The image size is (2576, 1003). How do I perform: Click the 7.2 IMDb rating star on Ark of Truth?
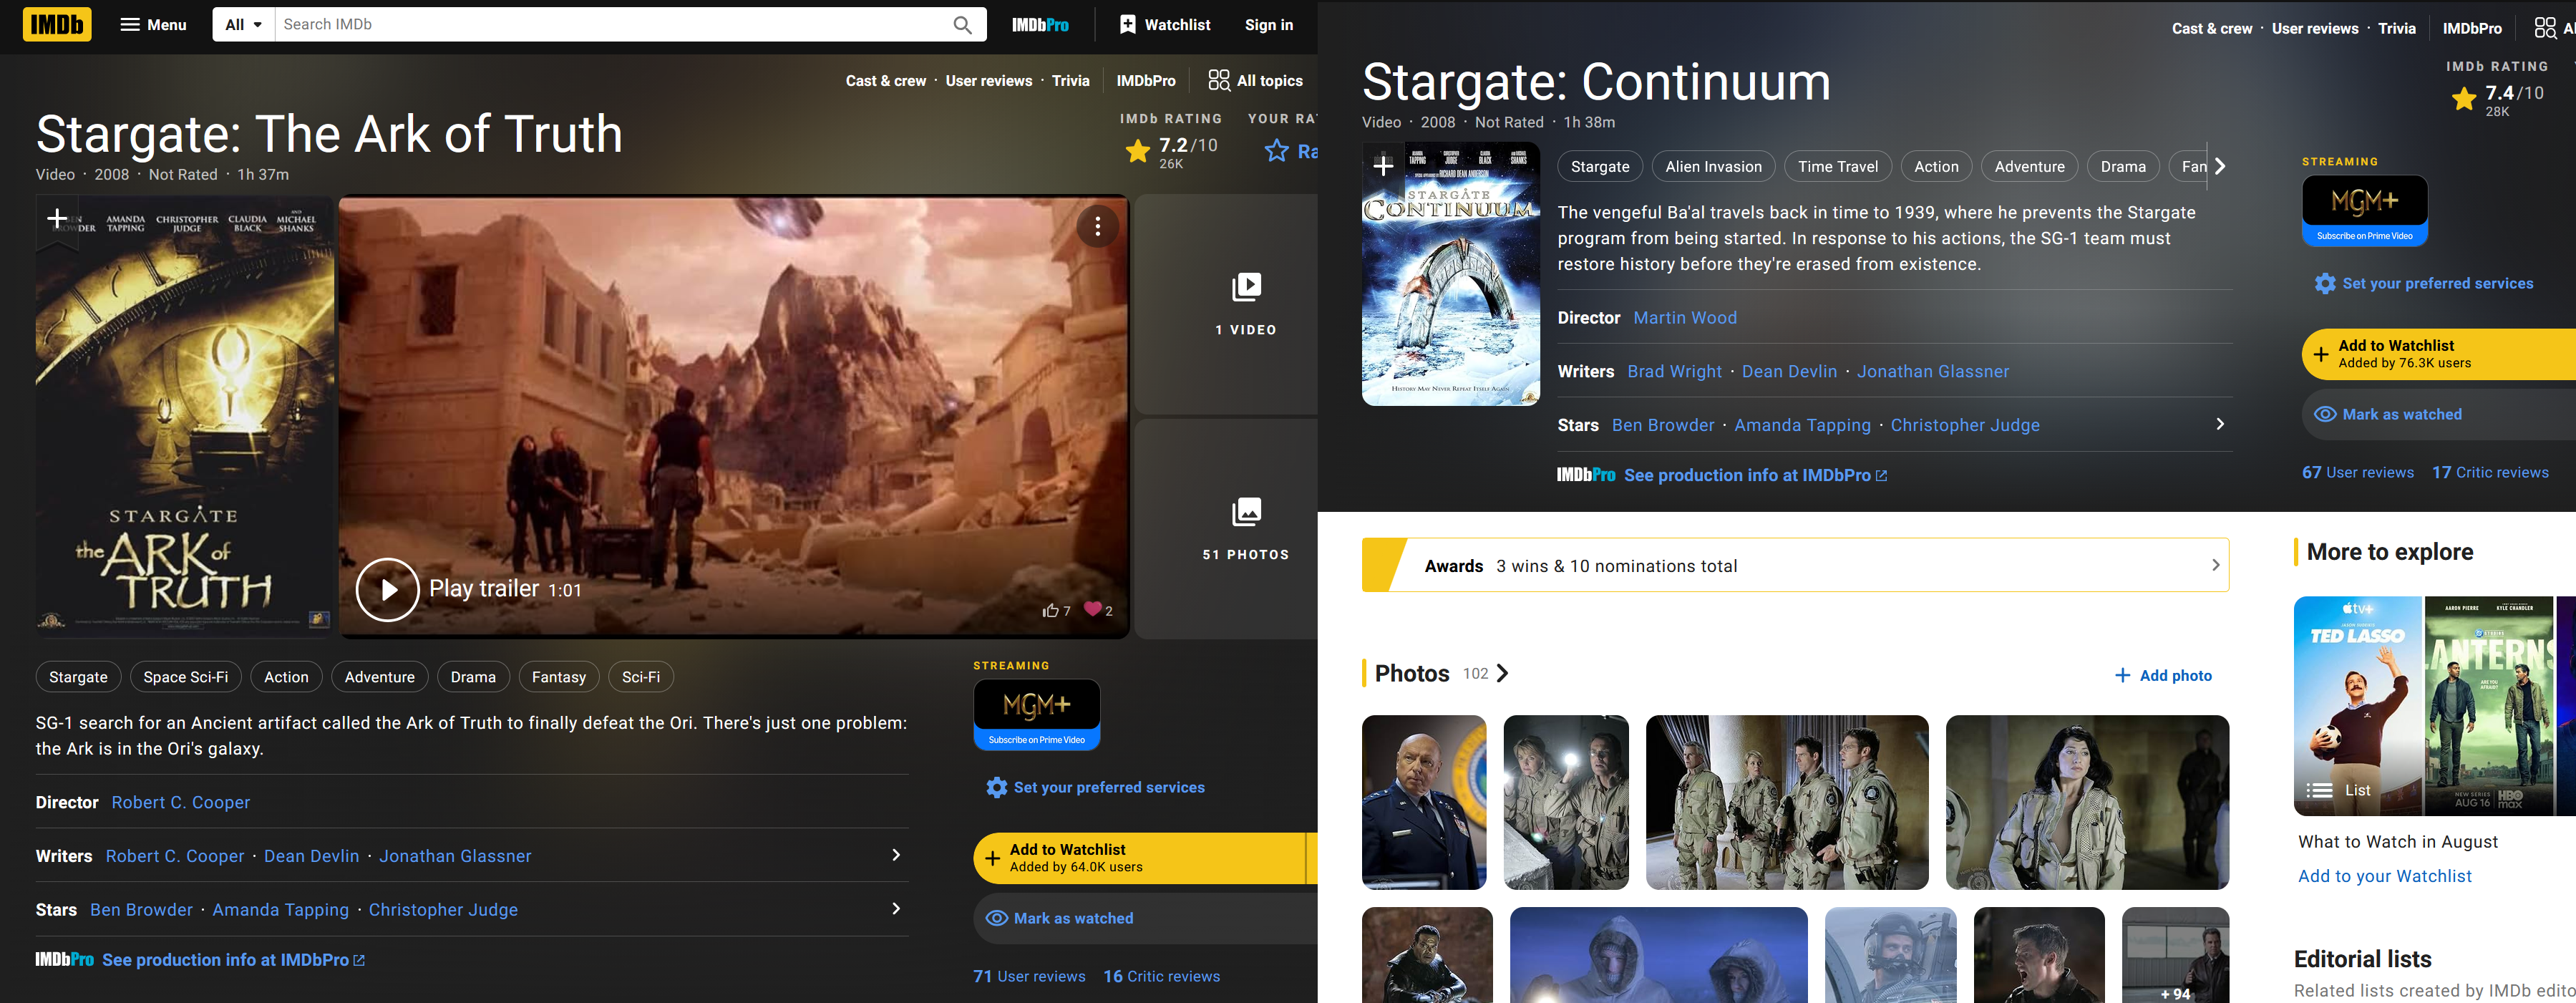pos(1138,151)
